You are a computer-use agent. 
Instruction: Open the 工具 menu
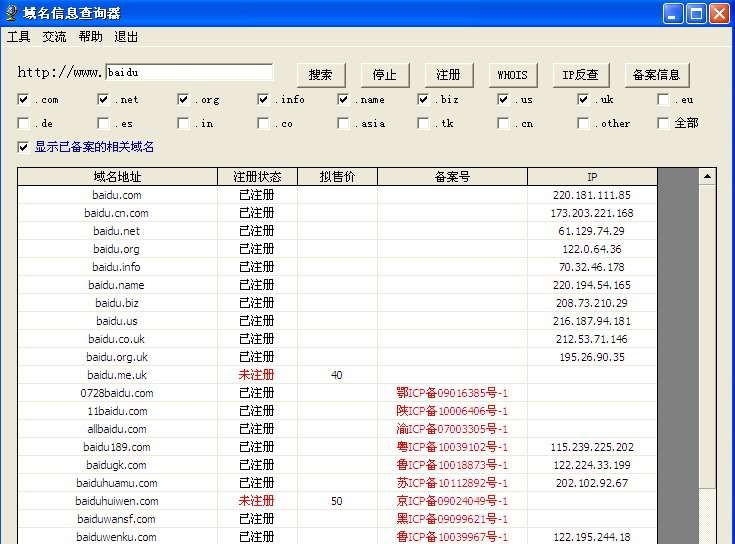(18, 37)
